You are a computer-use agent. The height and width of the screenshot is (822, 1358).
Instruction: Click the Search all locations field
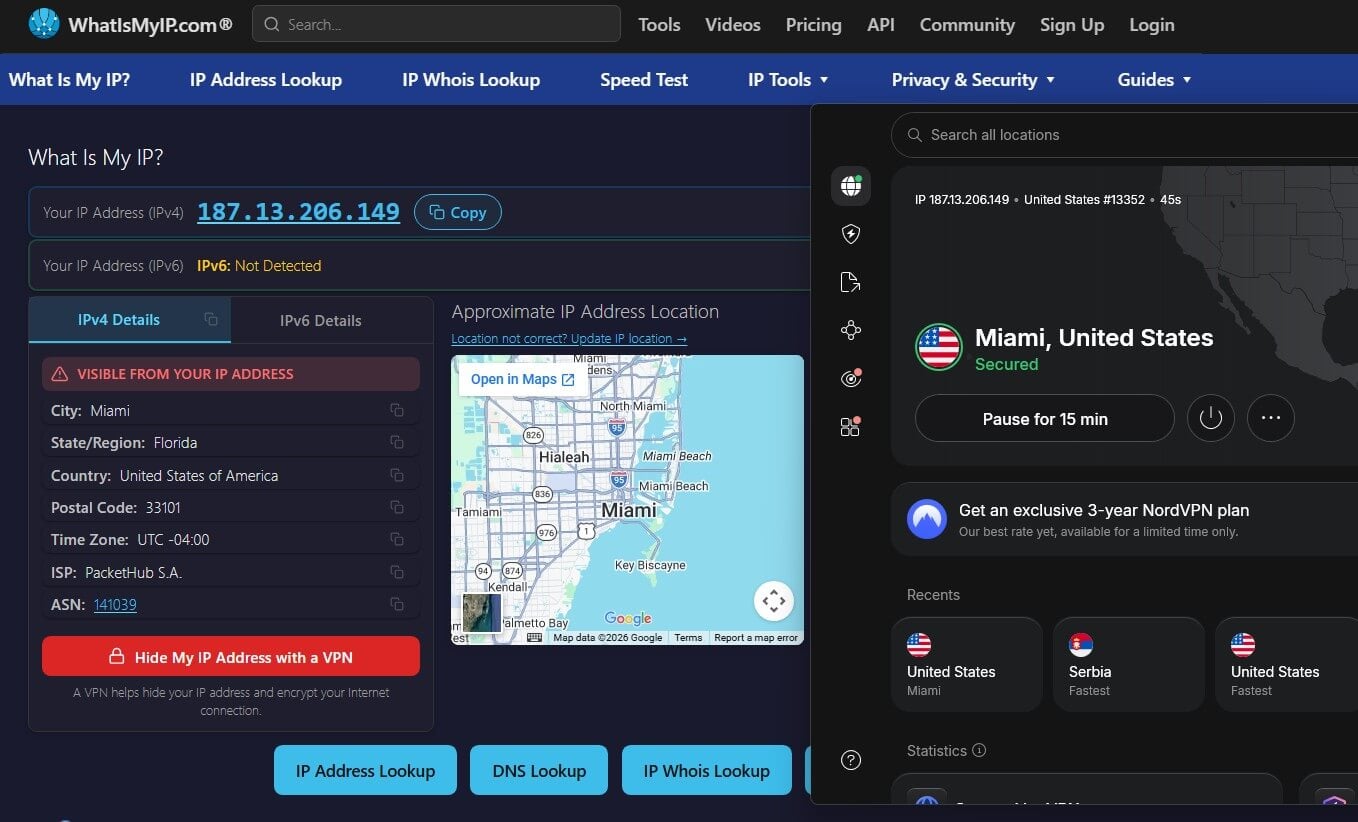tap(1124, 135)
